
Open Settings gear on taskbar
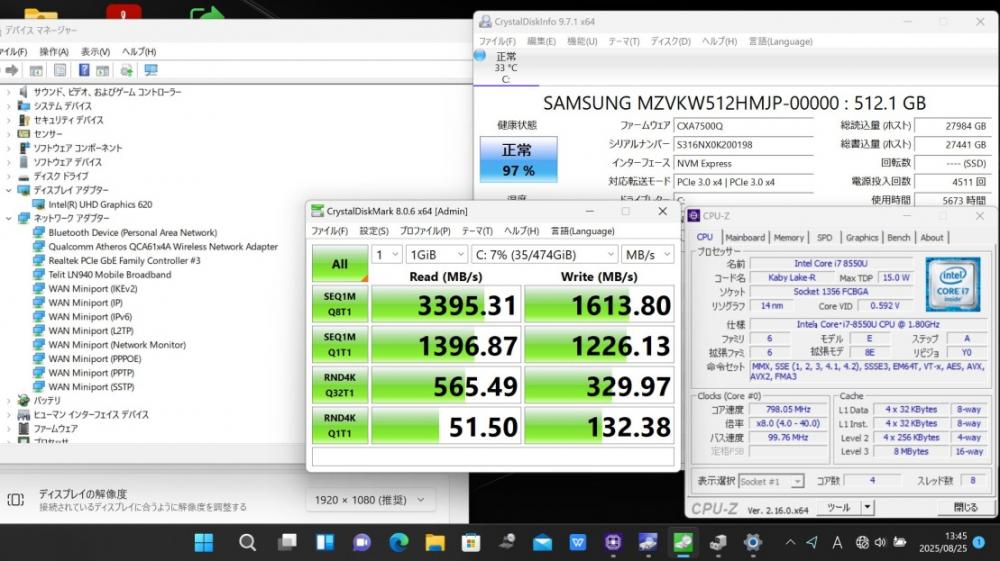point(753,543)
